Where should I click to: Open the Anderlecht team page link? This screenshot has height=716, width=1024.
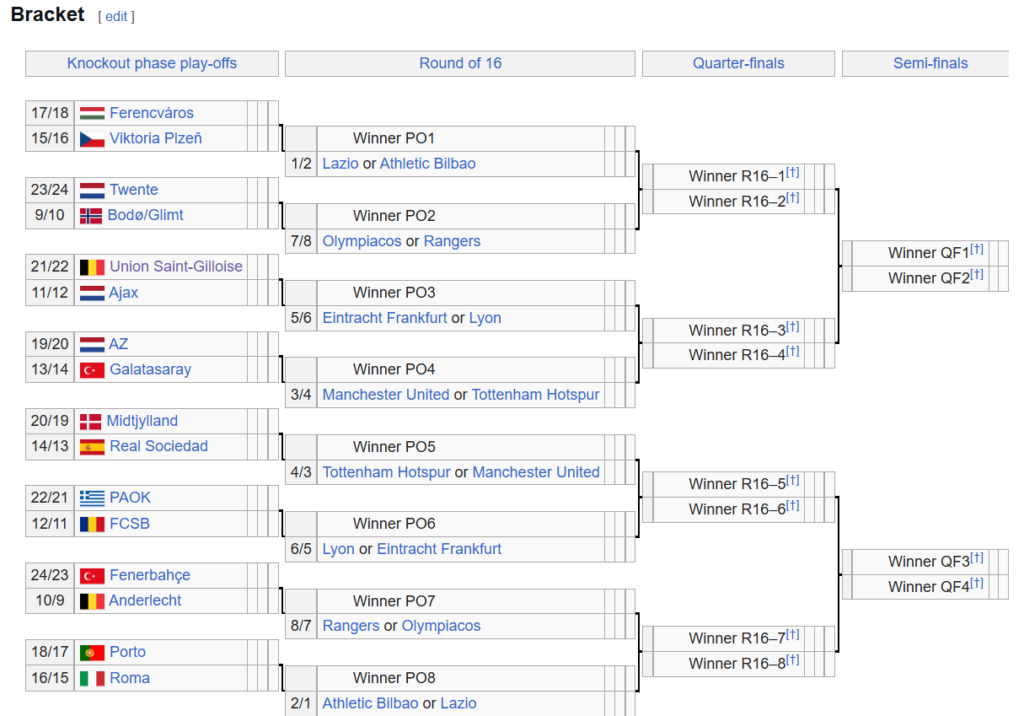[x=145, y=601]
